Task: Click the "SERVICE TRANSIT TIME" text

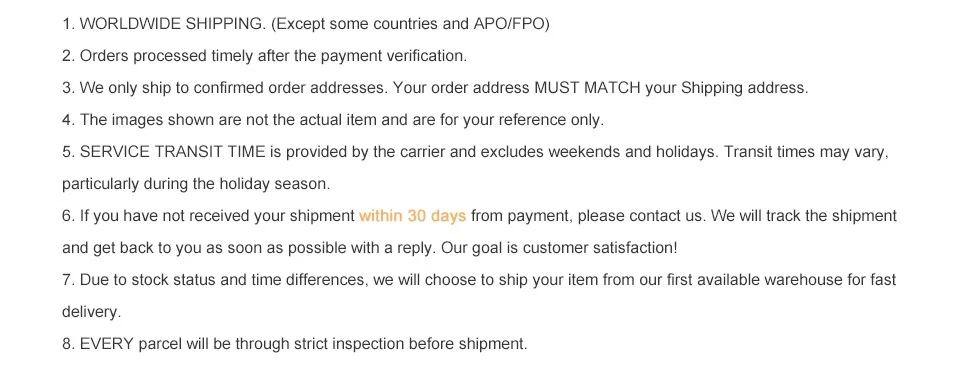Action: (x=172, y=152)
